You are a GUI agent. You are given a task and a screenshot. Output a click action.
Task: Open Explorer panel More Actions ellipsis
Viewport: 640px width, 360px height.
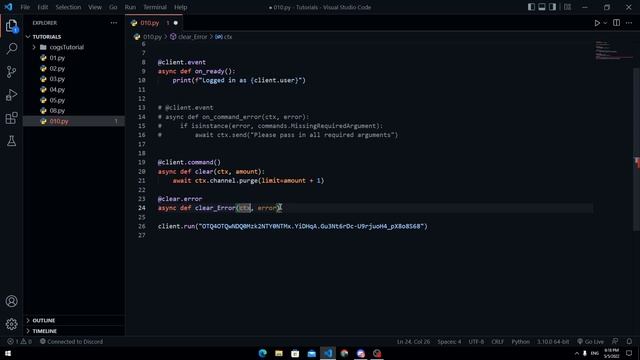[x=113, y=23]
